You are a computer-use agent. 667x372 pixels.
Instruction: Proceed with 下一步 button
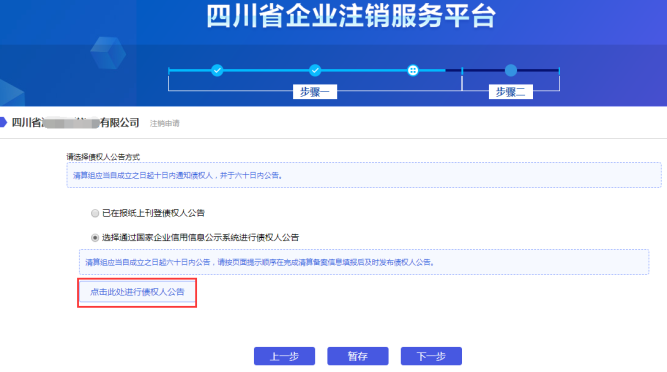(x=431, y=356)
